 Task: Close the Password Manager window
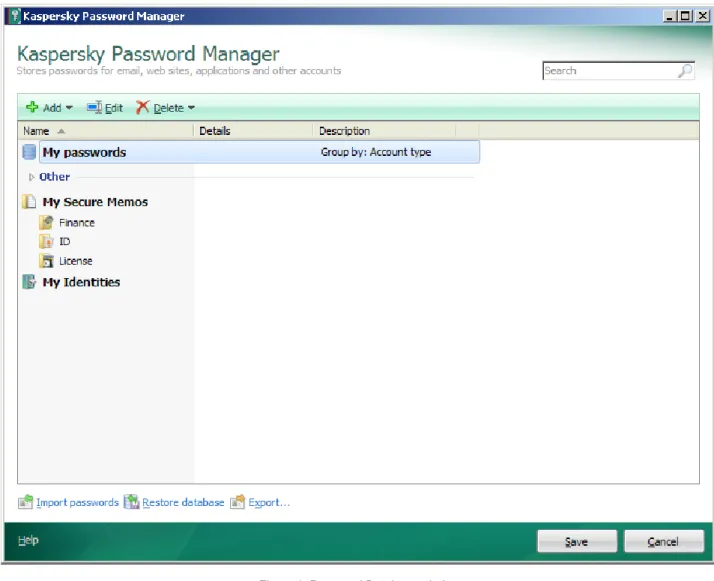(x=703, y=16)
